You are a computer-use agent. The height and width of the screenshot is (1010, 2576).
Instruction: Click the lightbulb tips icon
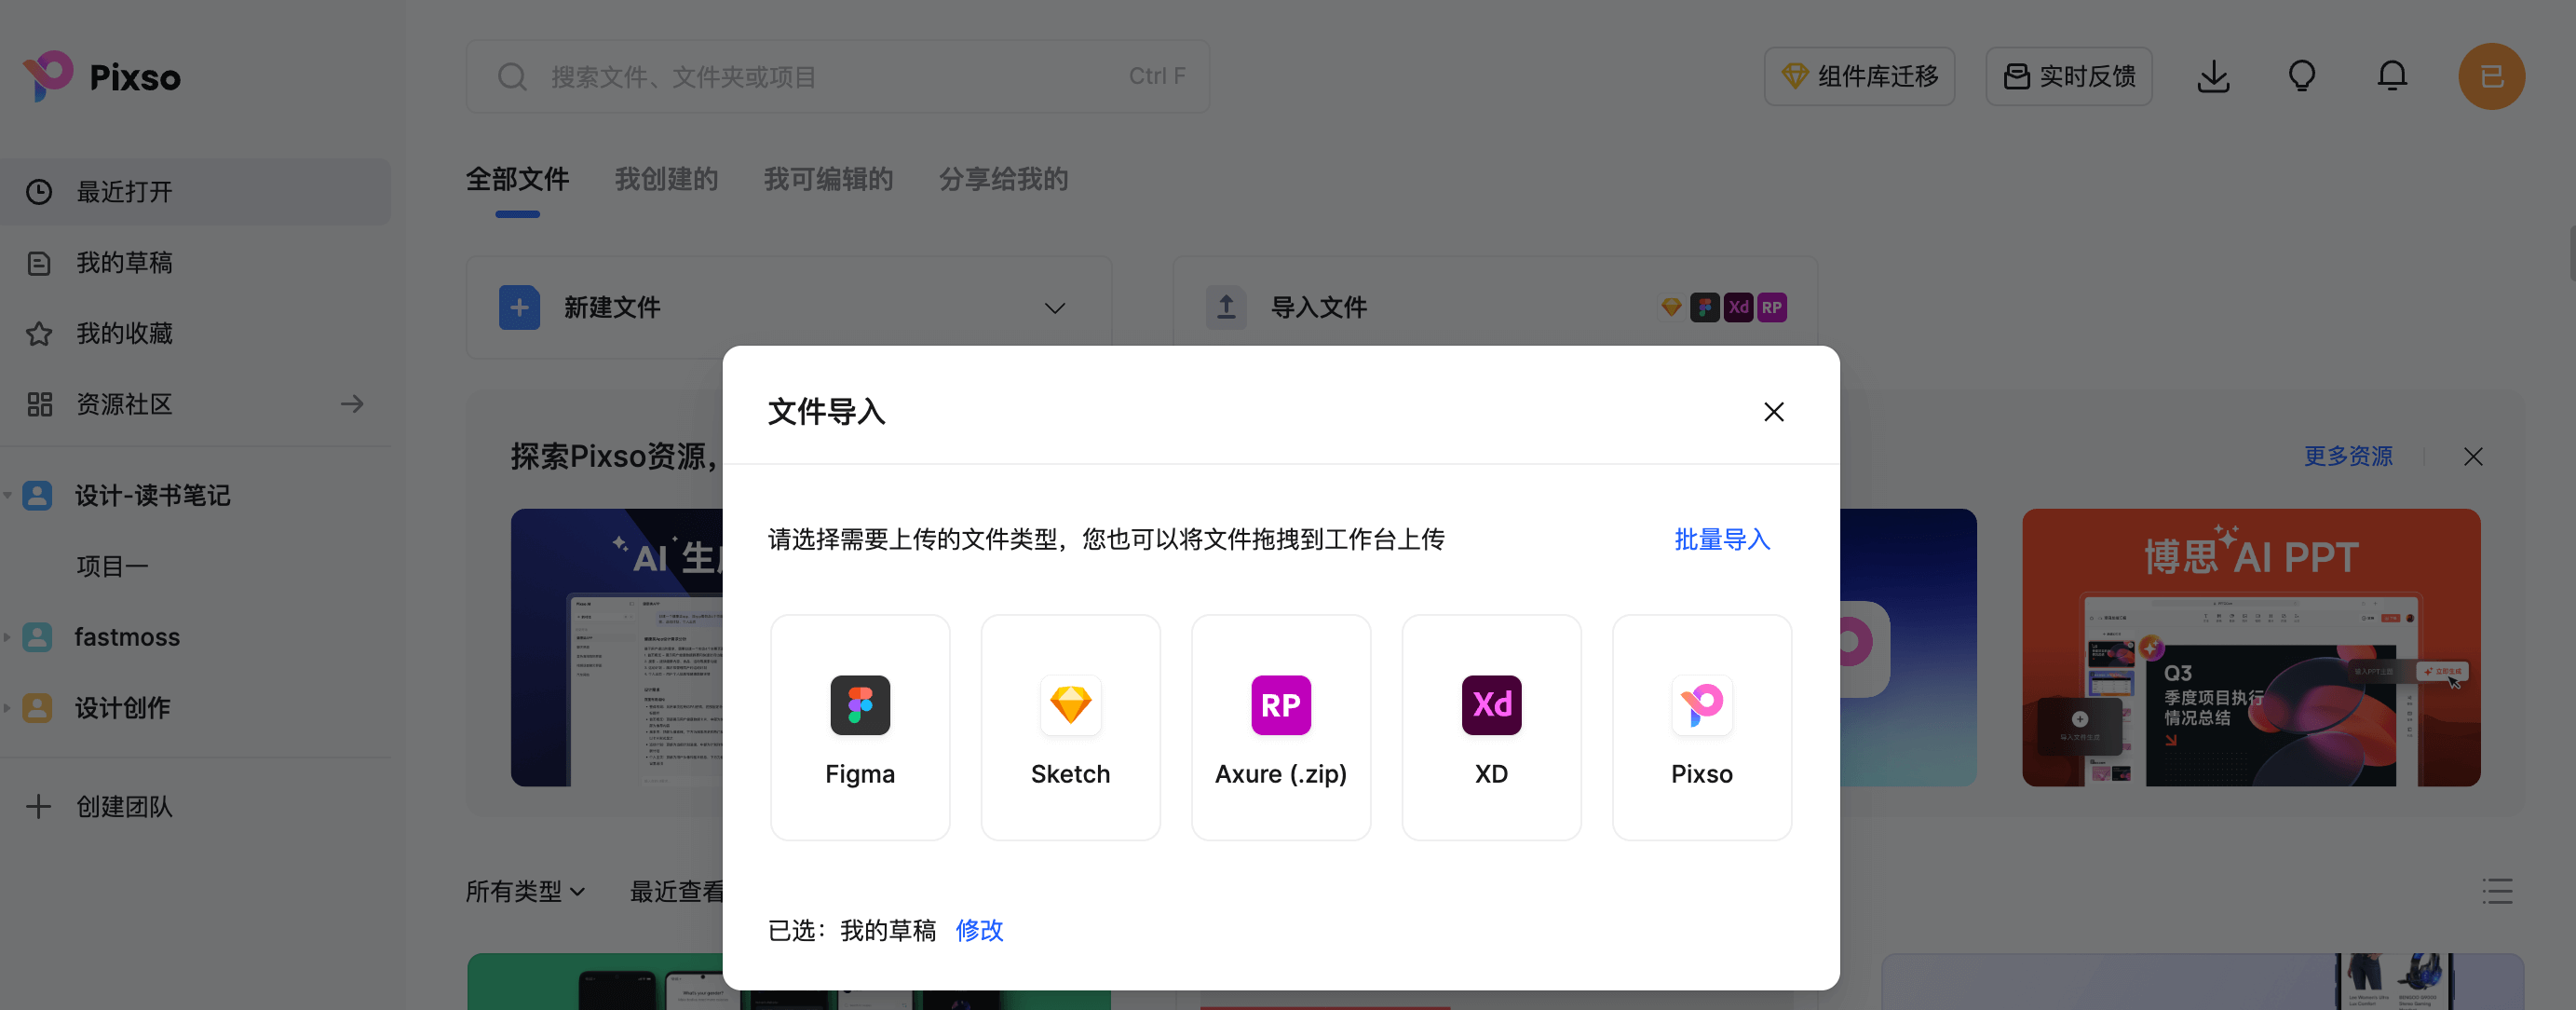(x=2302, y=76)
